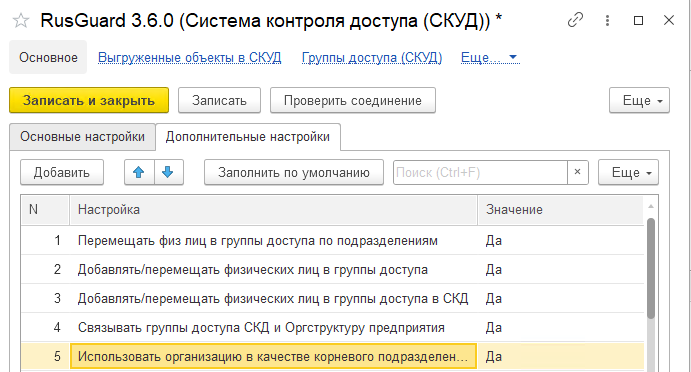This screenshot has height=372, width=691.
Task: Expand the Еще navigation dropdown link
Action: click(490, 58)
